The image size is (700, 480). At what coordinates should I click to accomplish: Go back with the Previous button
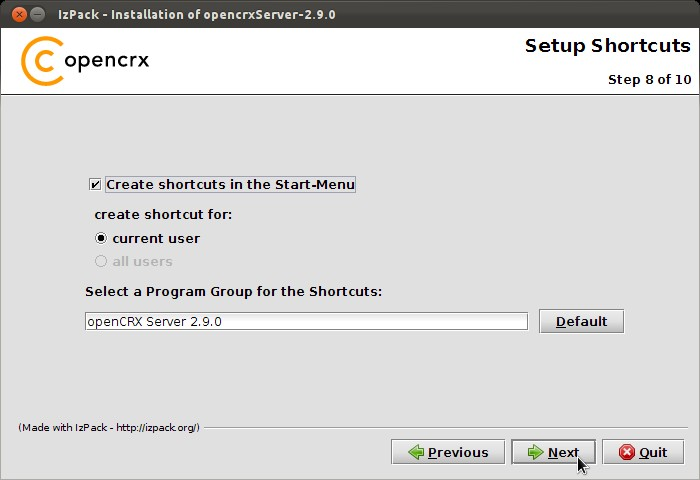click(448, 452)
